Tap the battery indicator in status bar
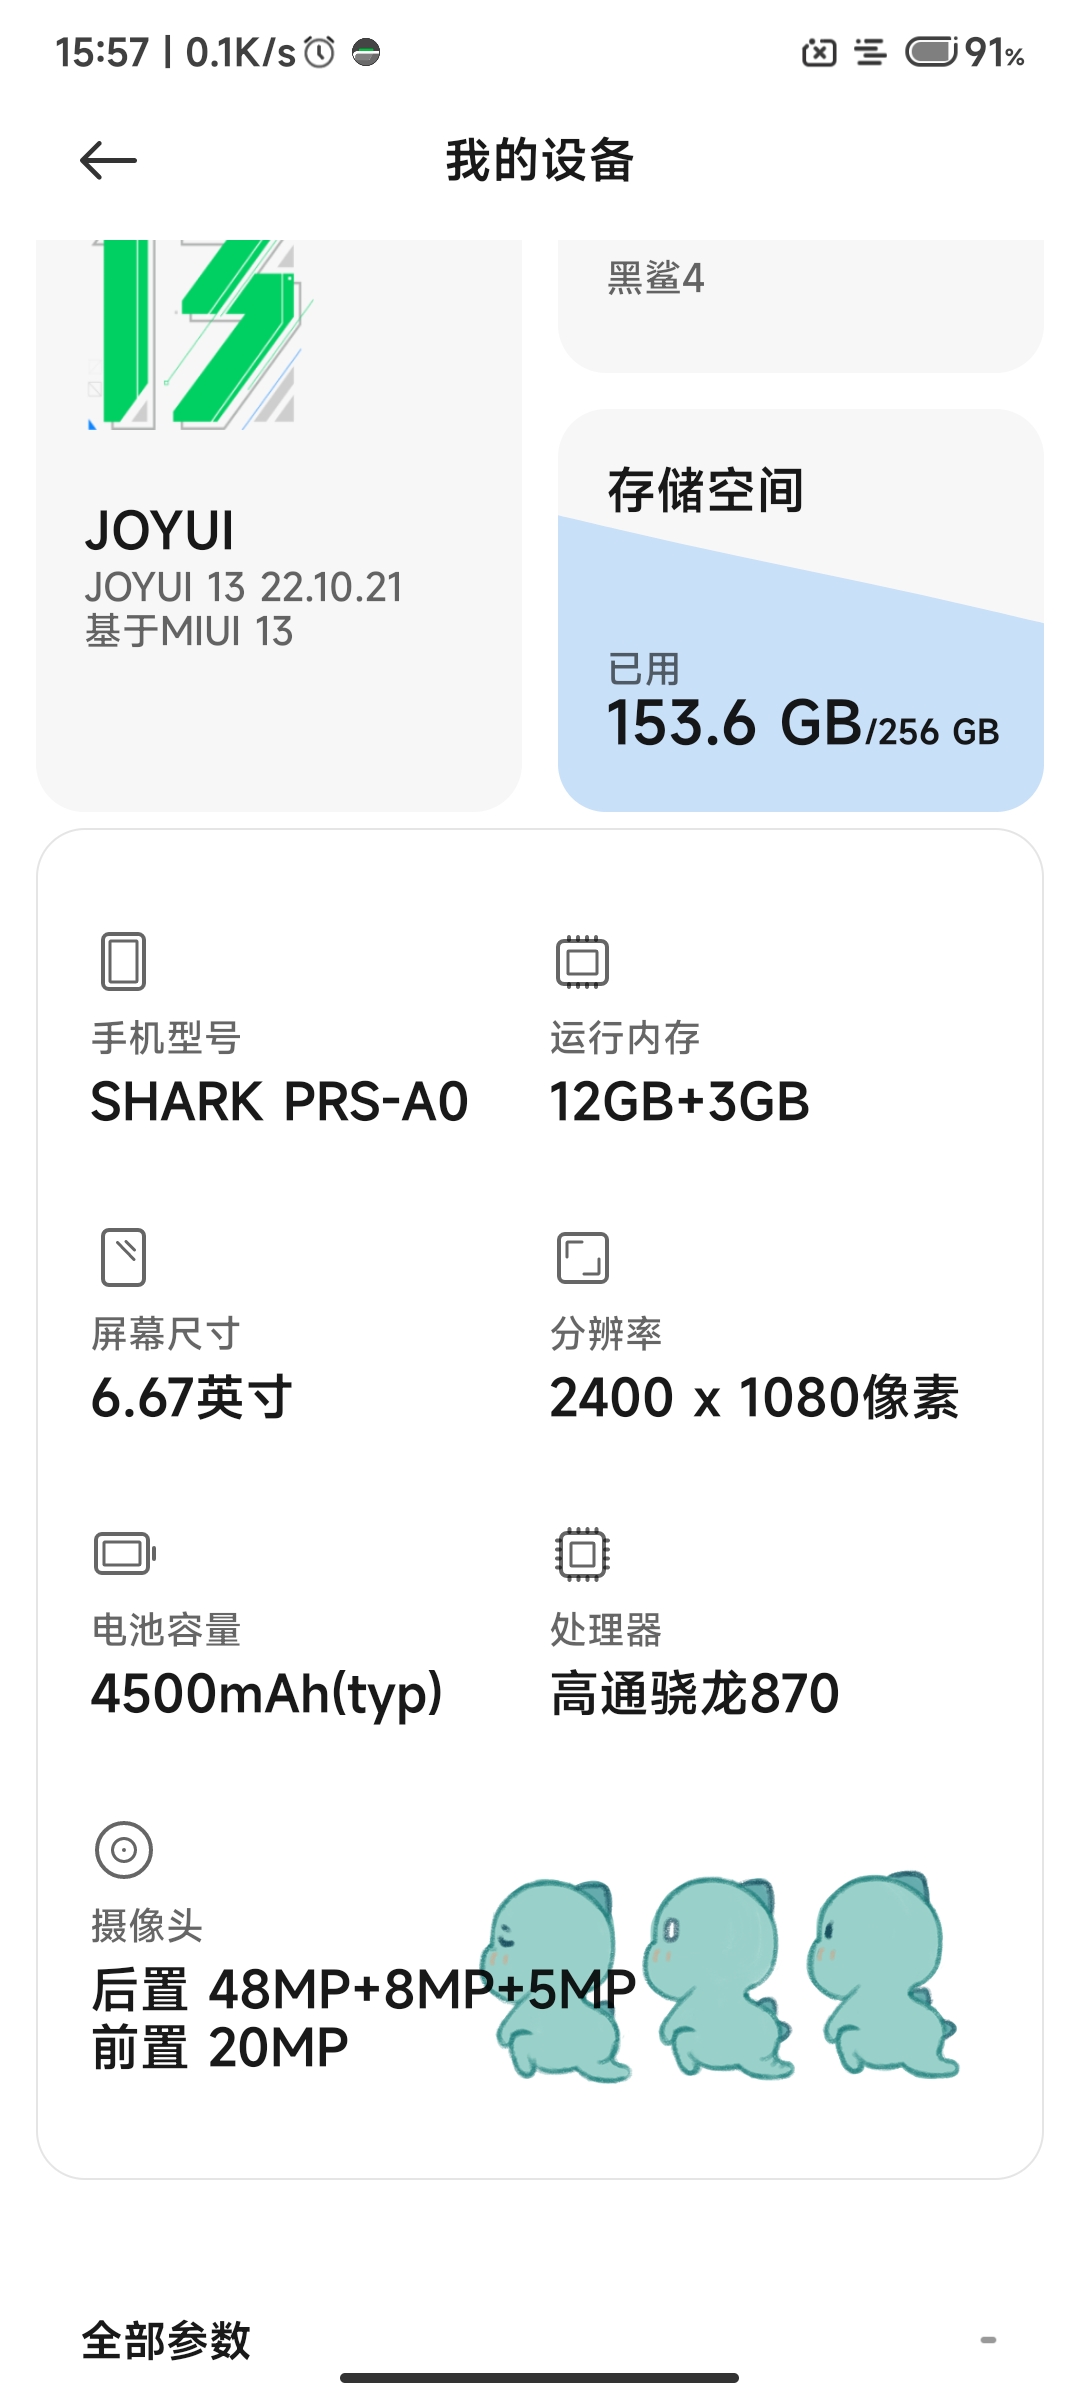The height and width of the screenshot is (2400, 1080). [932, 51]
